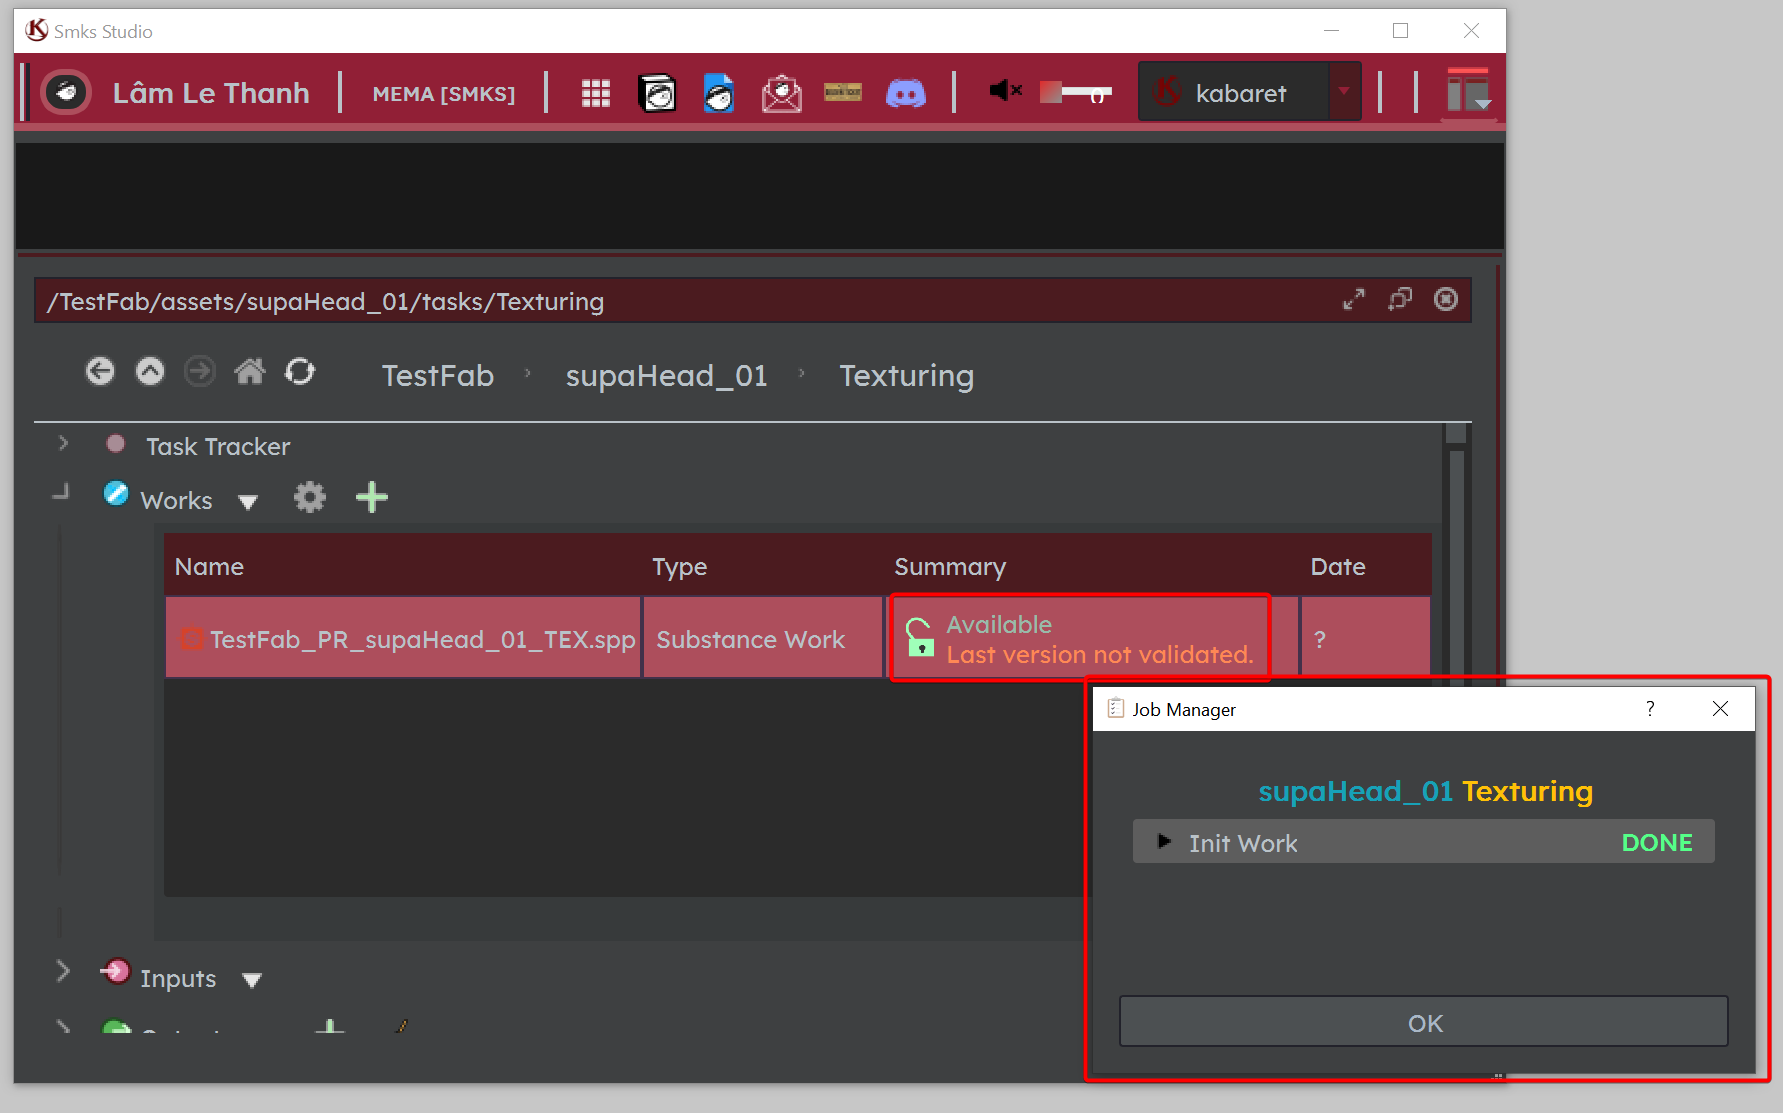The image size is (1783, 1113).
Task: Click 'Last version not validated.' text
Action: click(1100, 655)
